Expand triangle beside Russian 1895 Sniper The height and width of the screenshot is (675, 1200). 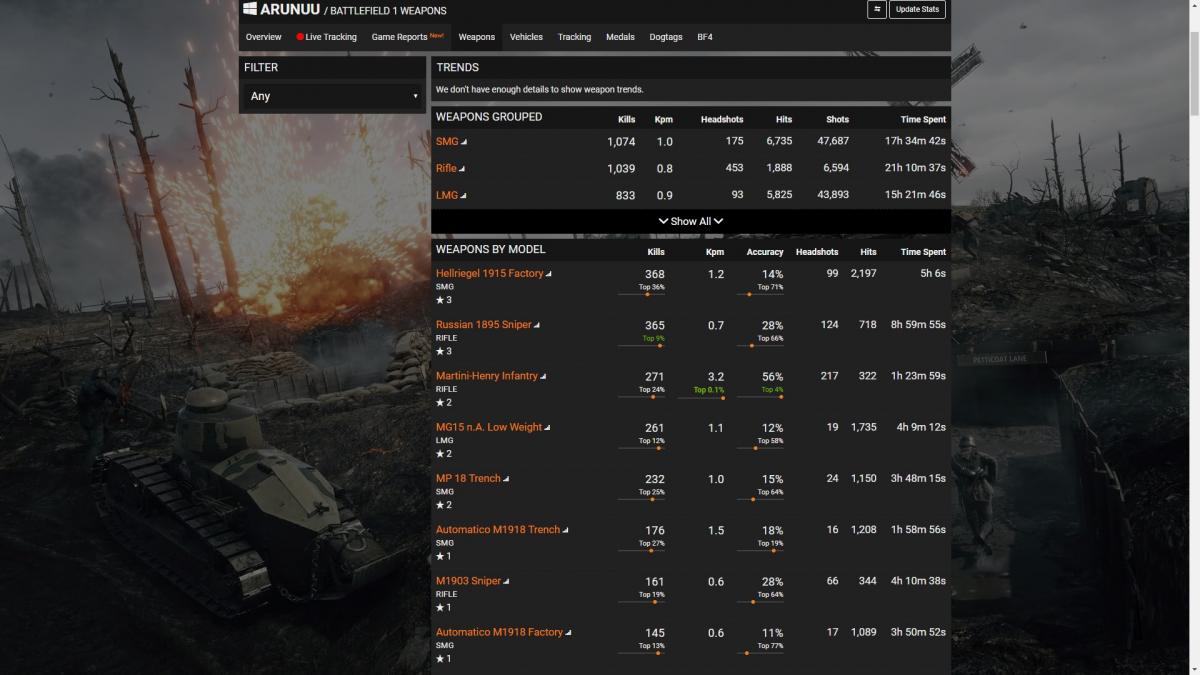[537, 326]
